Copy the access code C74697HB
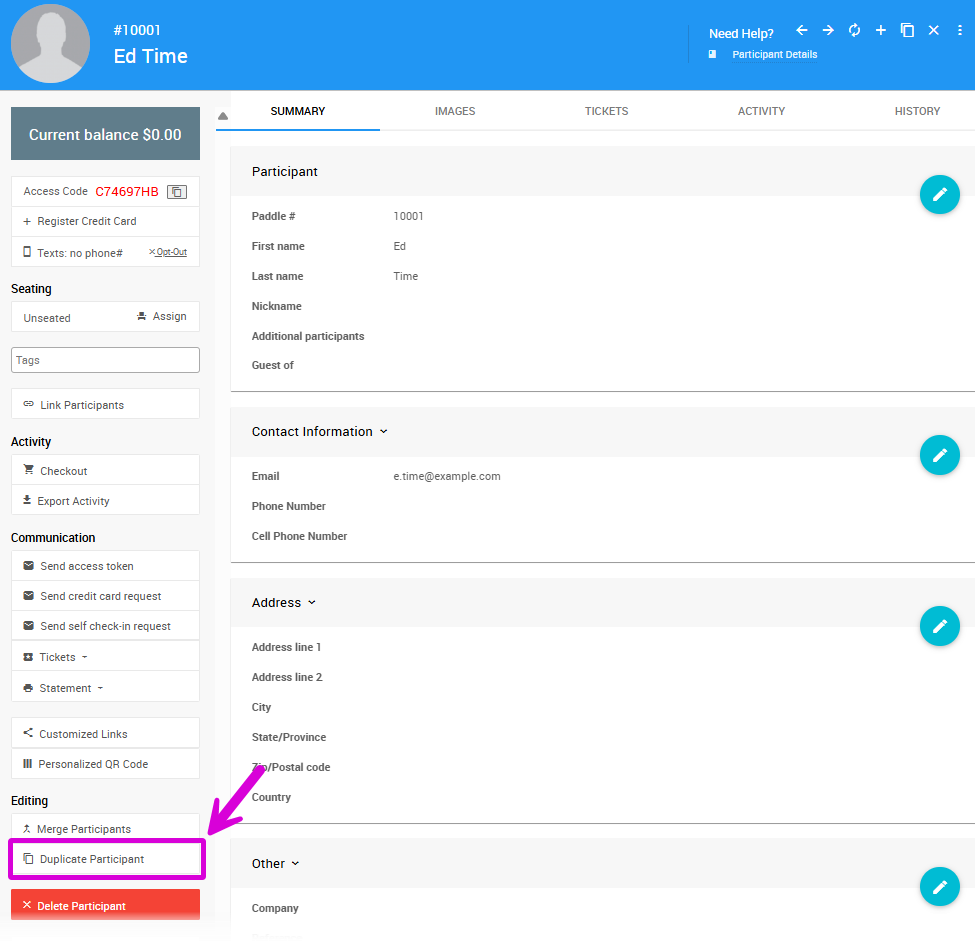The height and width of the screenshot is (942, 975). tap(176, 192)
